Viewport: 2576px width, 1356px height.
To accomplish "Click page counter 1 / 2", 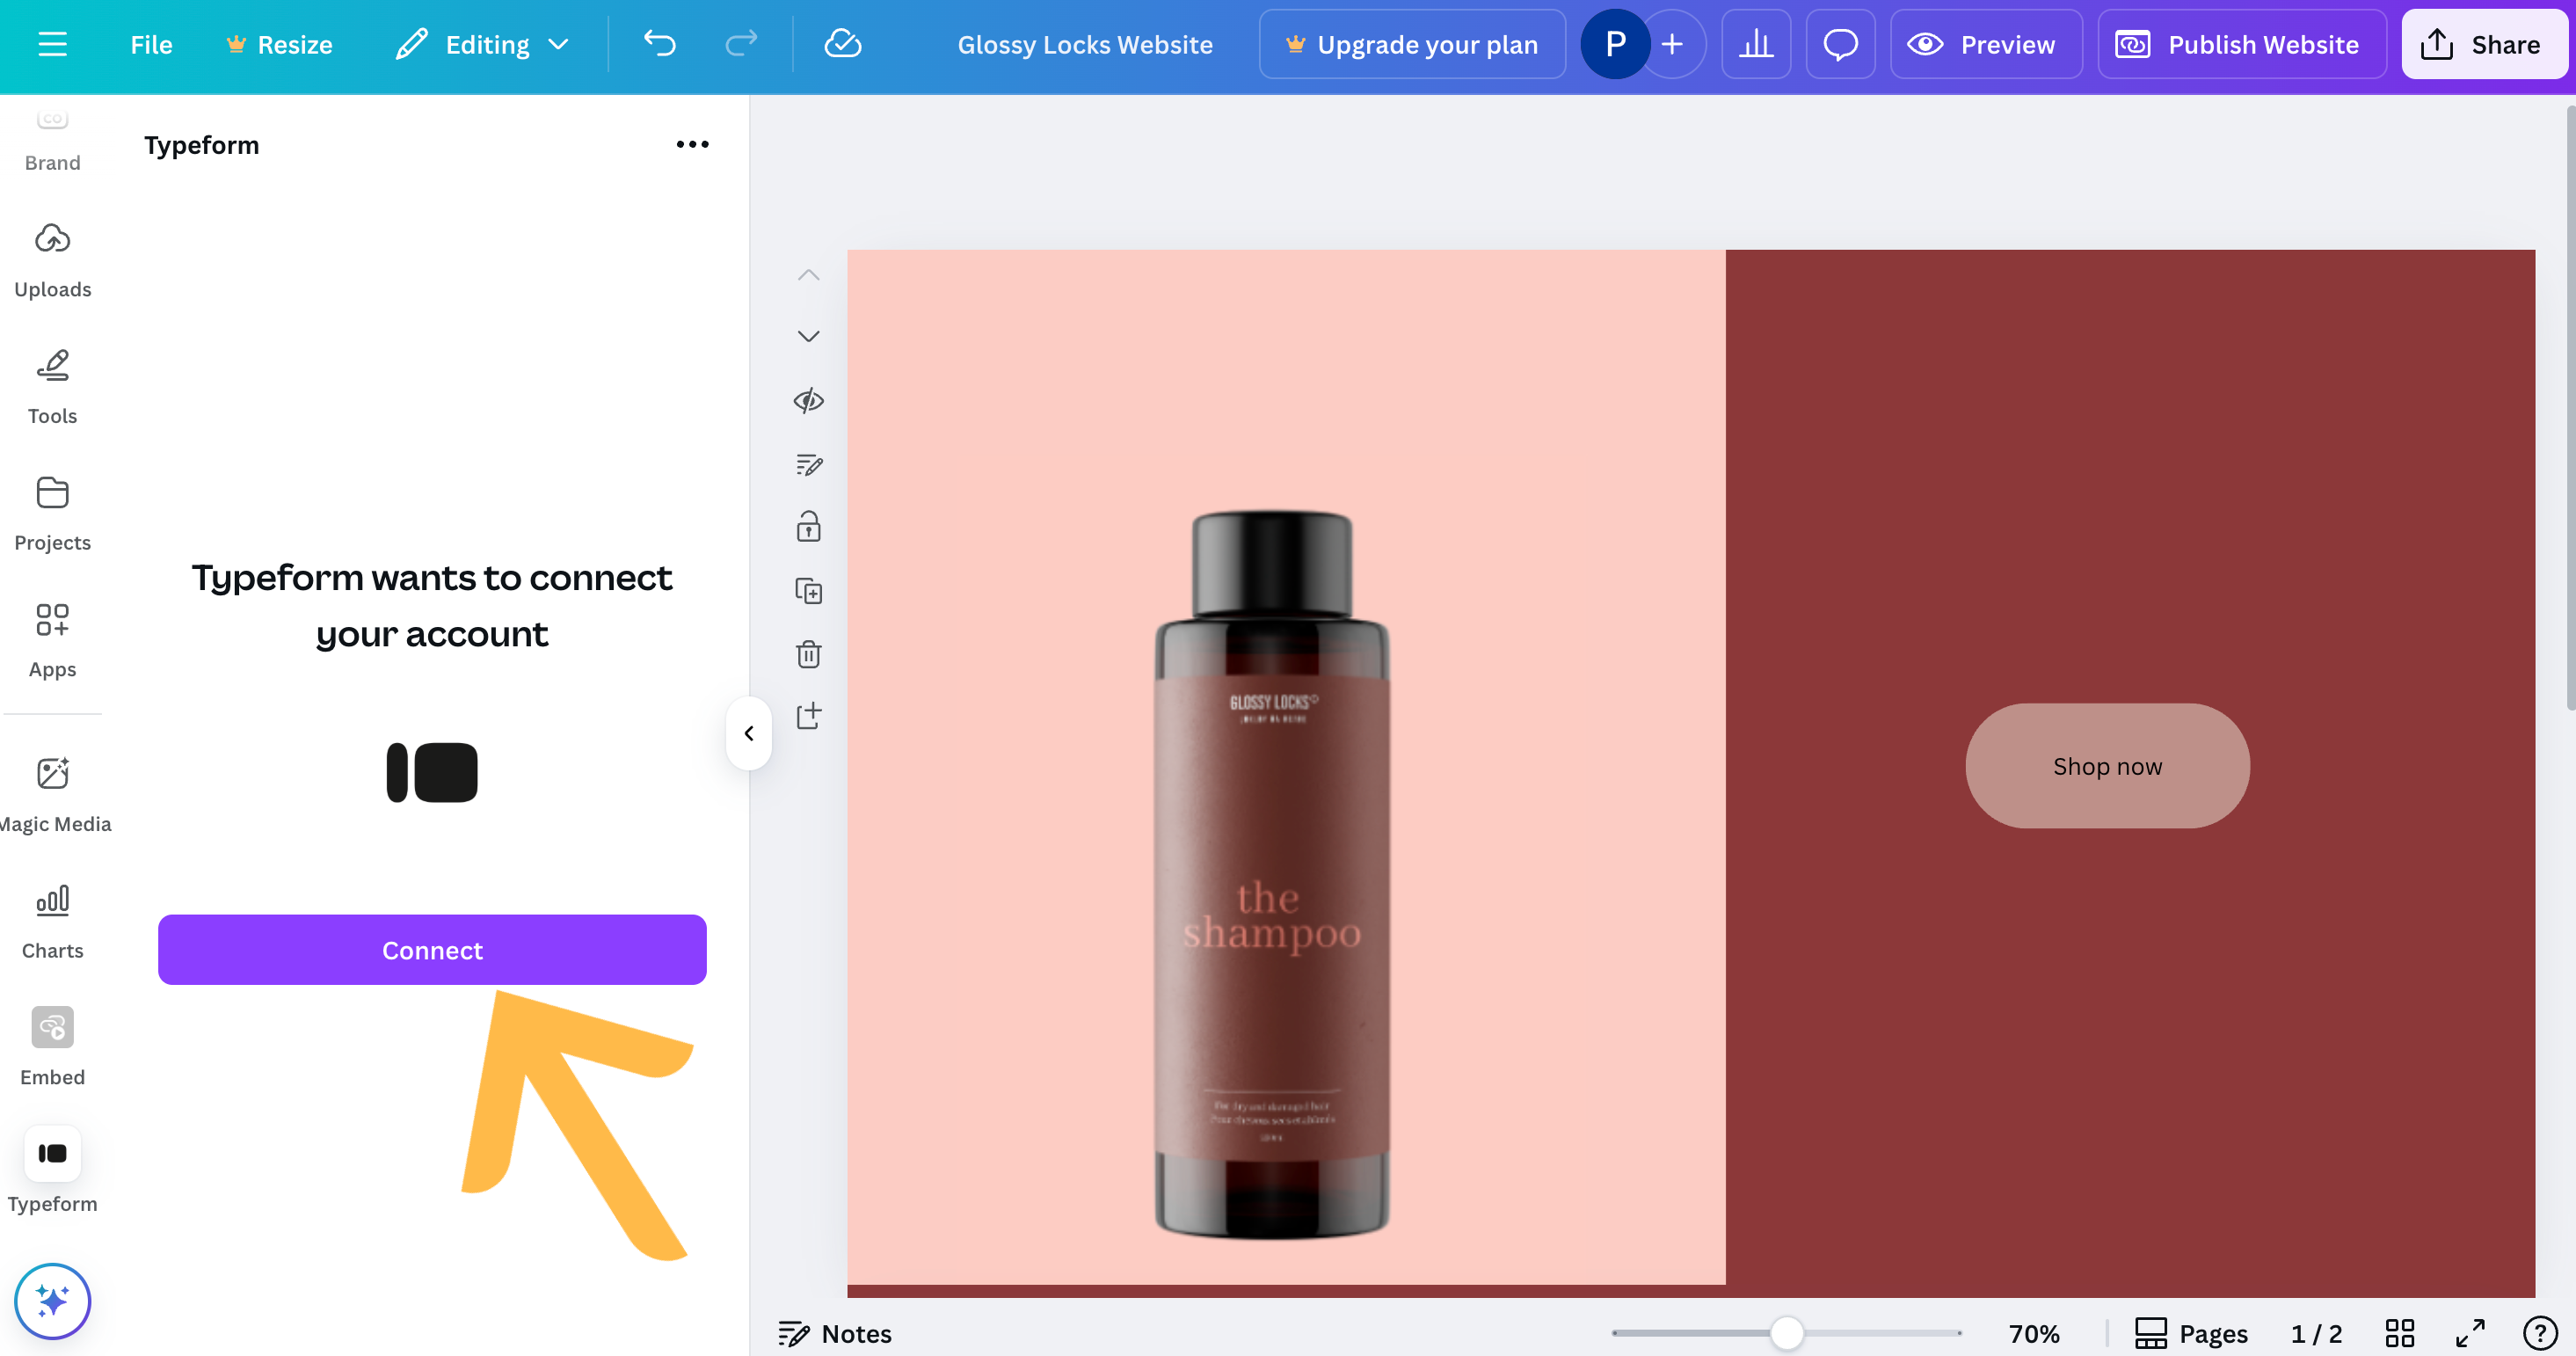I will 2316,1333.
